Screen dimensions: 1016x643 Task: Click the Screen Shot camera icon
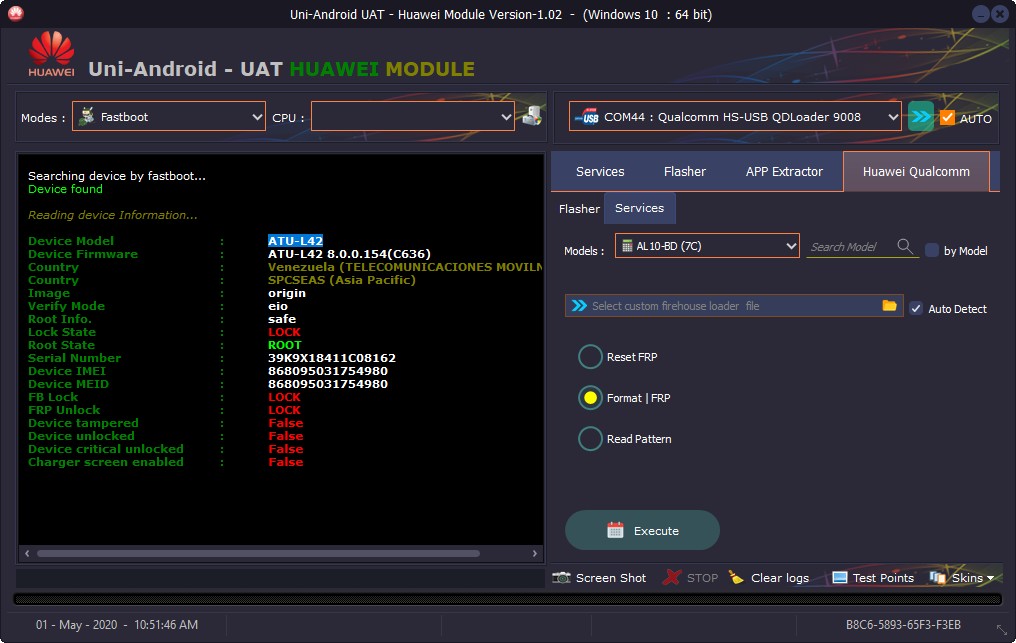(x=561, y=577)
